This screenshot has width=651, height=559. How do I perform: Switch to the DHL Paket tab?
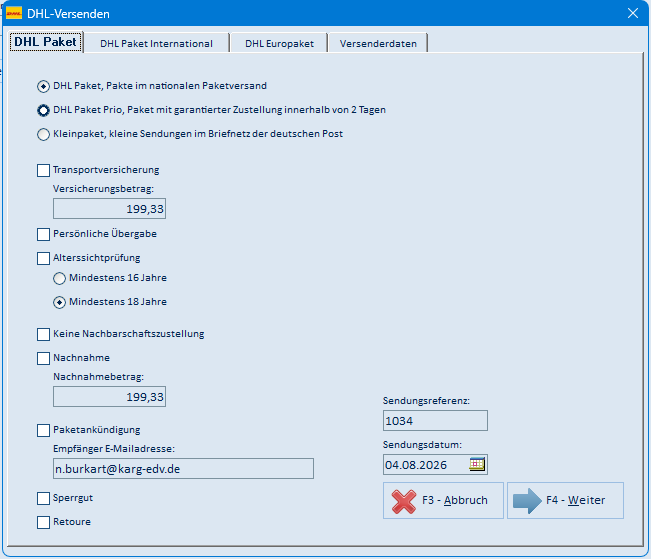46,42
